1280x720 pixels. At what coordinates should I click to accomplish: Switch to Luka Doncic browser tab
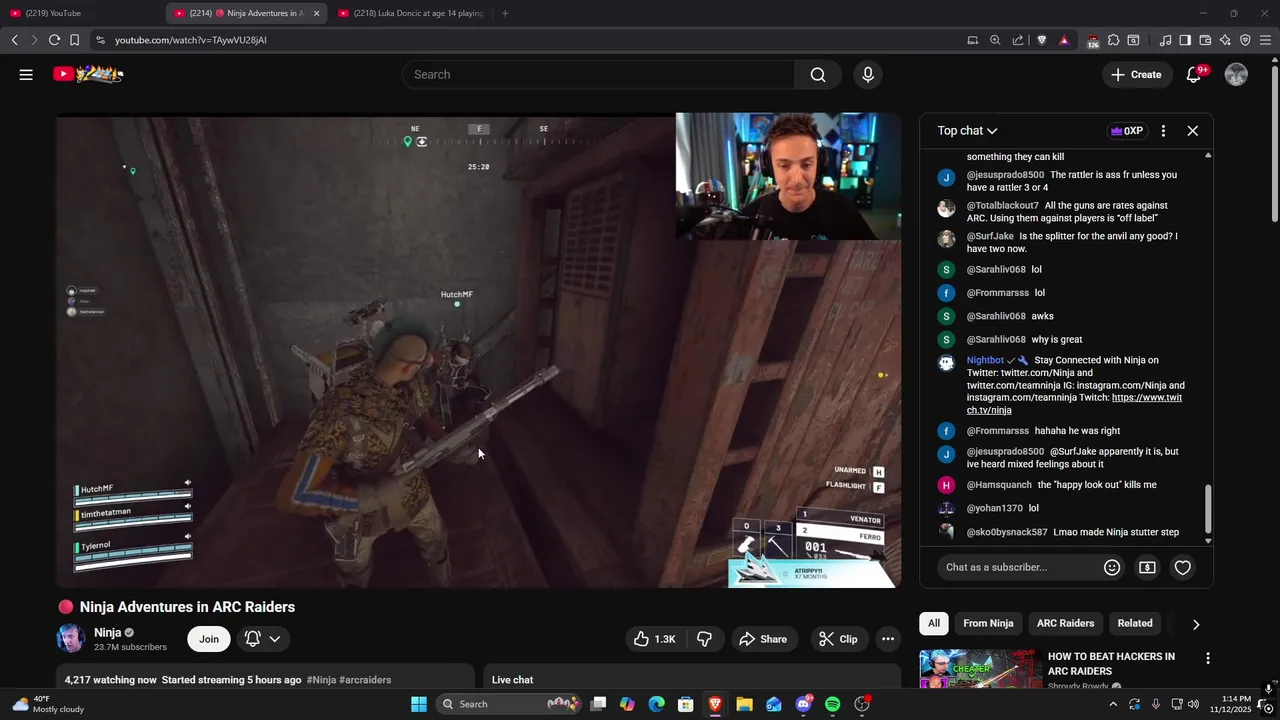pos(410,13)
